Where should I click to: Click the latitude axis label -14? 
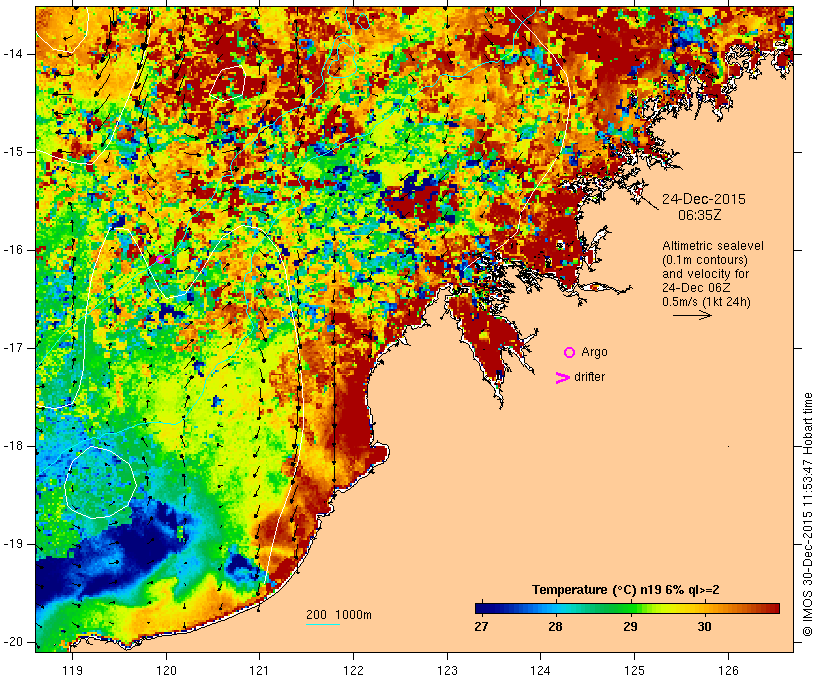coord(13,54)
